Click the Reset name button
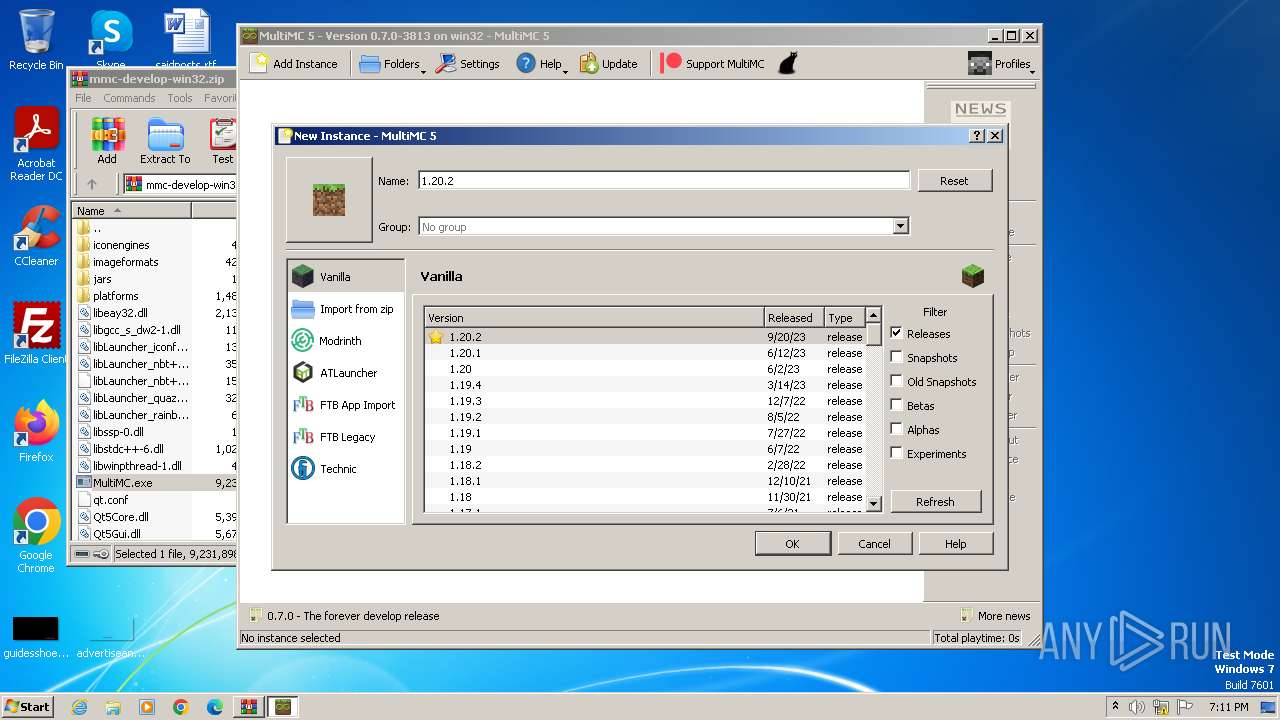Screen dimensions: 1280x720 pos(954,181)
